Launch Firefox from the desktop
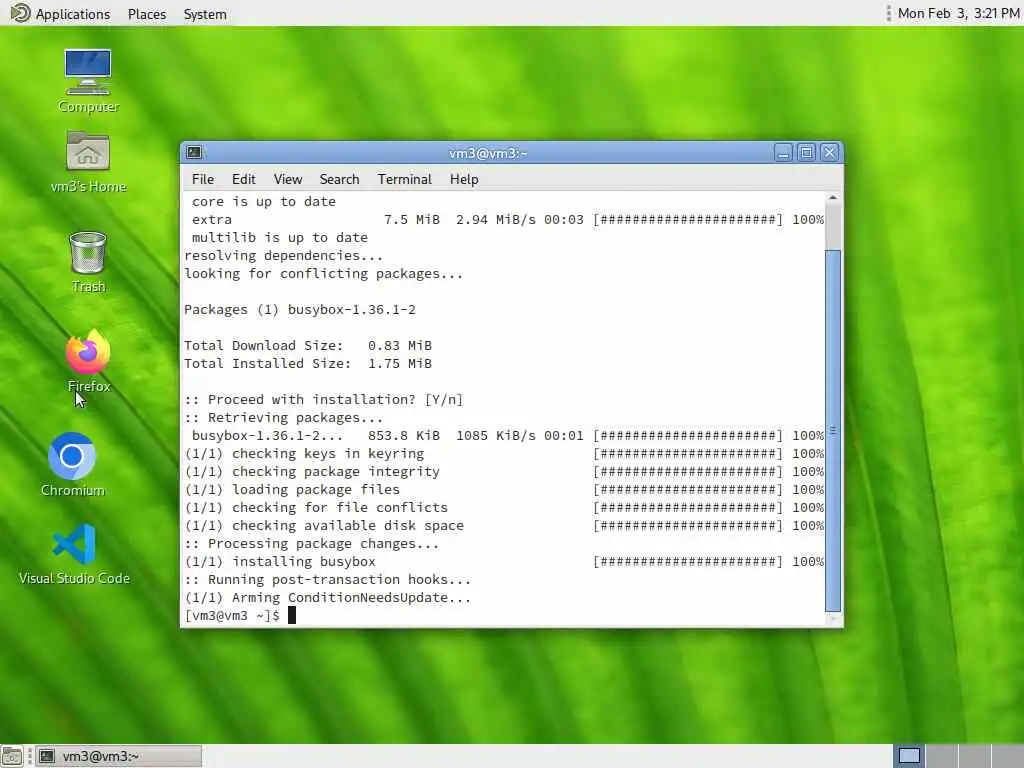The image size is (1024, 768). coord(88,360)
